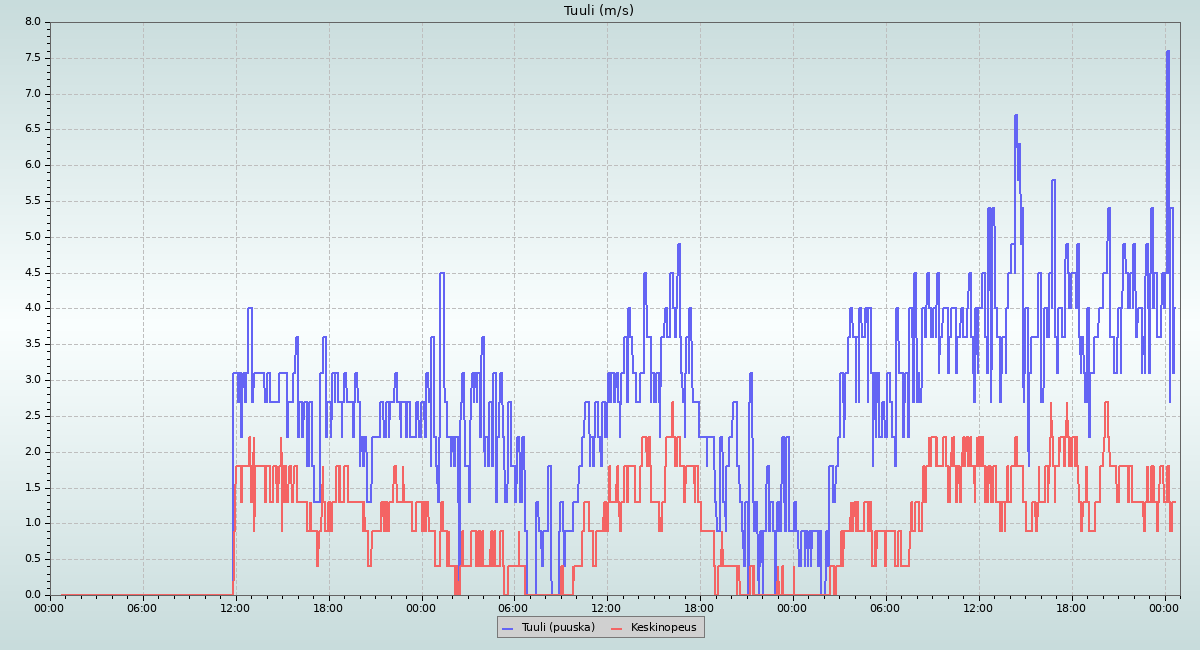
Task: Click the first 06:00 time axis label
Action: click(142, 607)
